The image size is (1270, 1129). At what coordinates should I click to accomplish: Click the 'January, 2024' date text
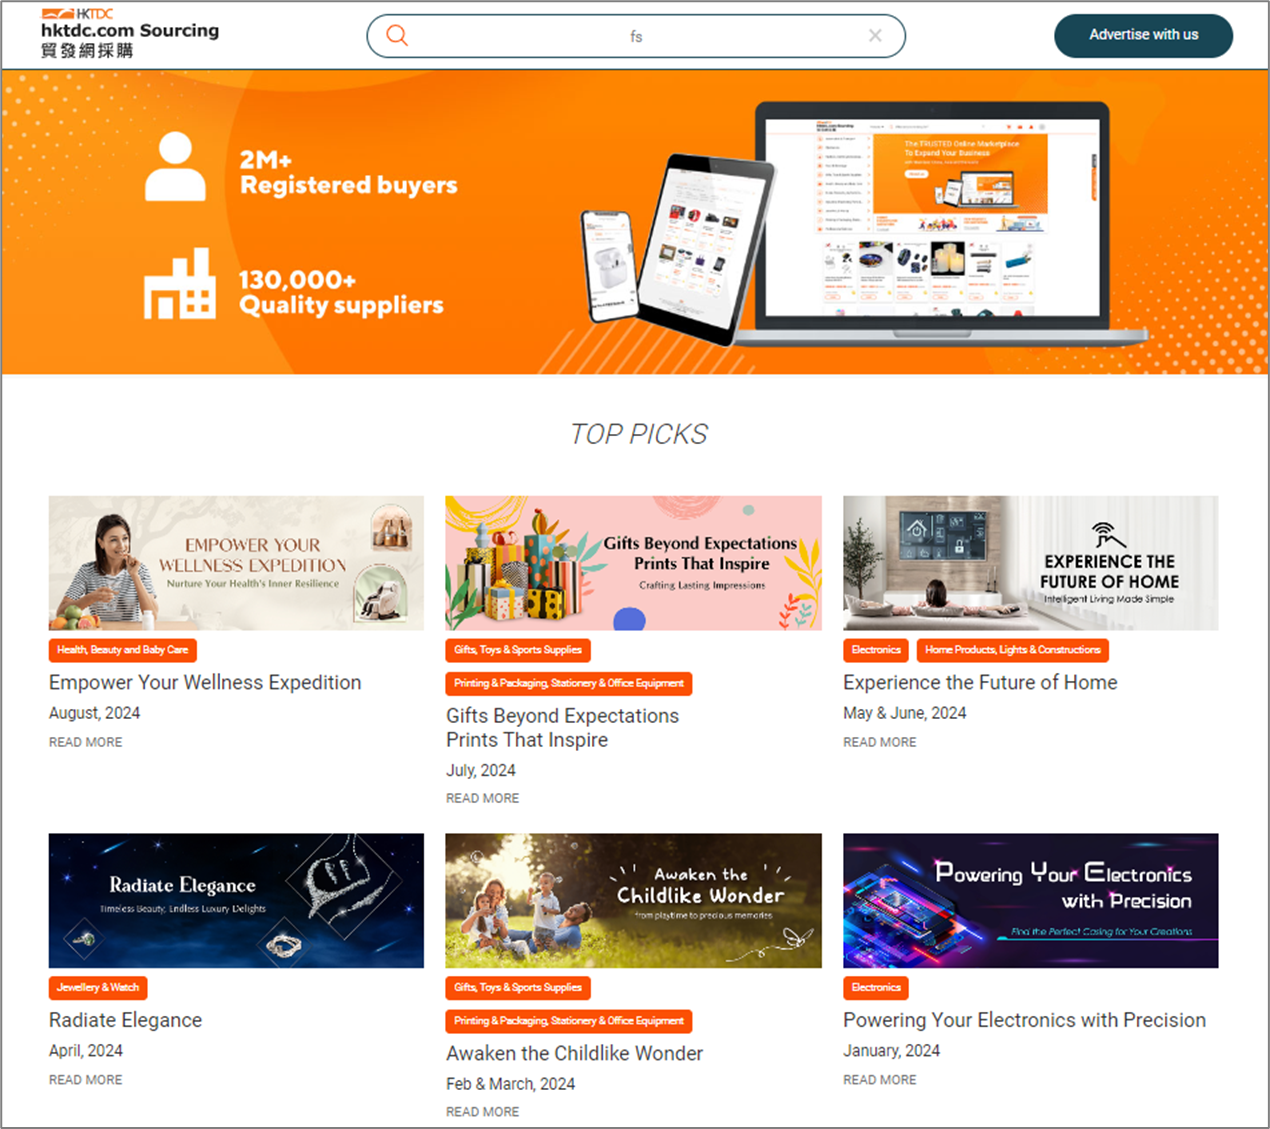(892, 1051)
